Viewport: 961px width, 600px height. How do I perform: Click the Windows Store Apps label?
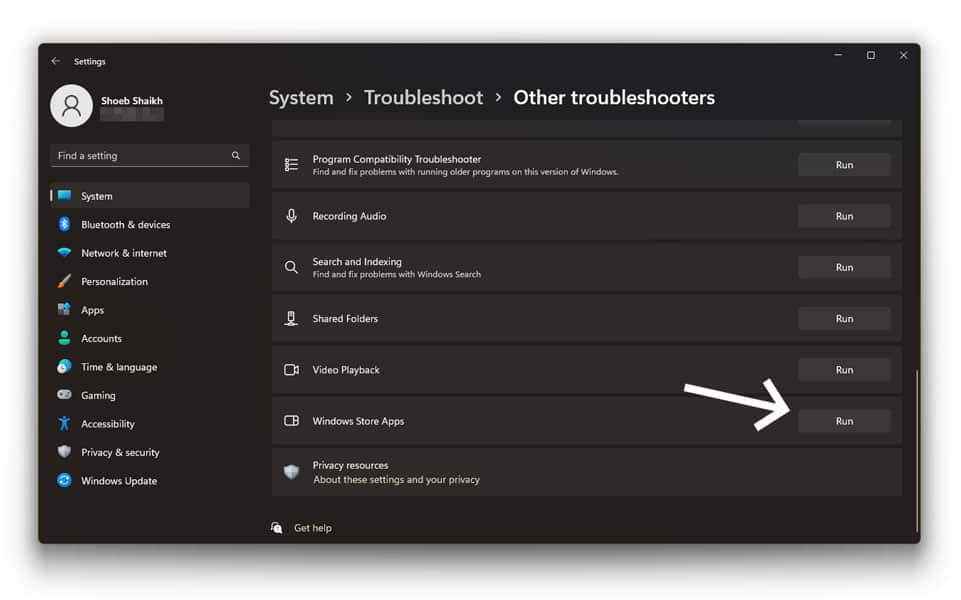tap(358, 421)
